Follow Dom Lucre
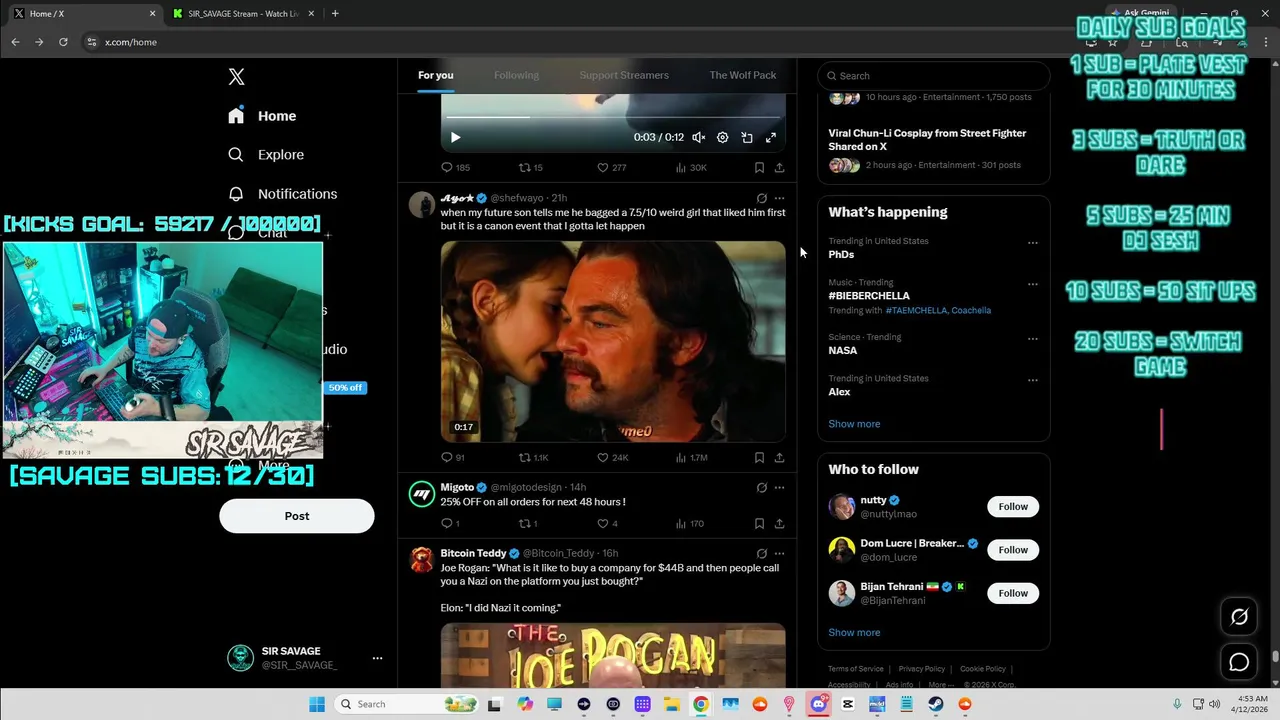Viewport: 1280px width, 720px height. 1013,550
